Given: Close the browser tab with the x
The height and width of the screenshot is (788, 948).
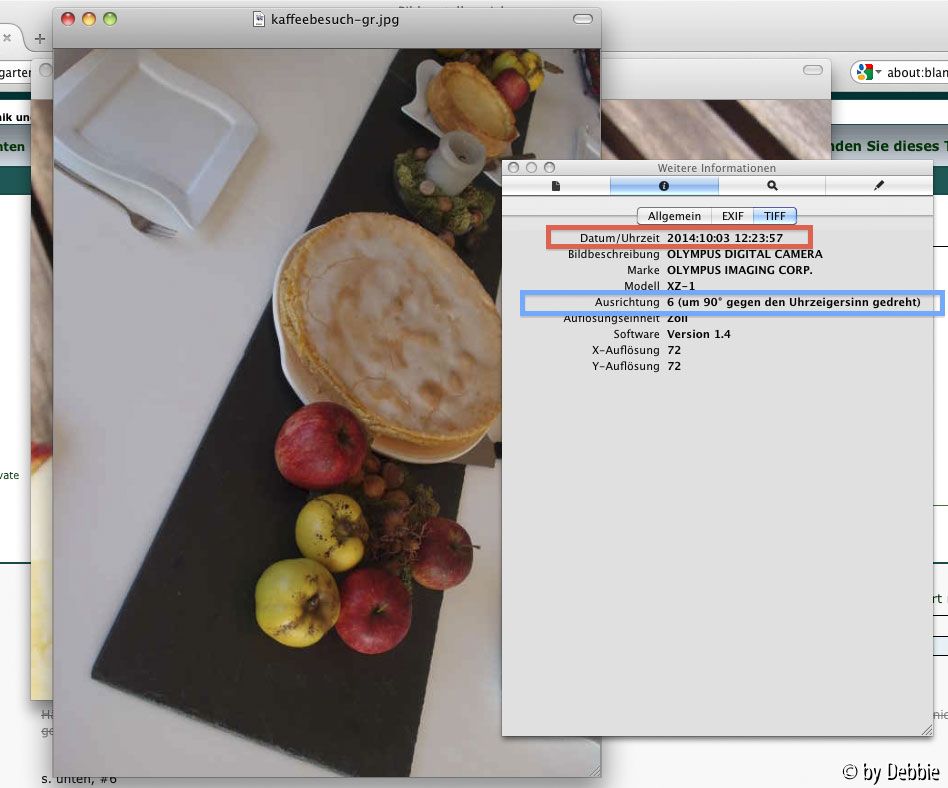Looking at the screenshot, I should tap(6, 38).
